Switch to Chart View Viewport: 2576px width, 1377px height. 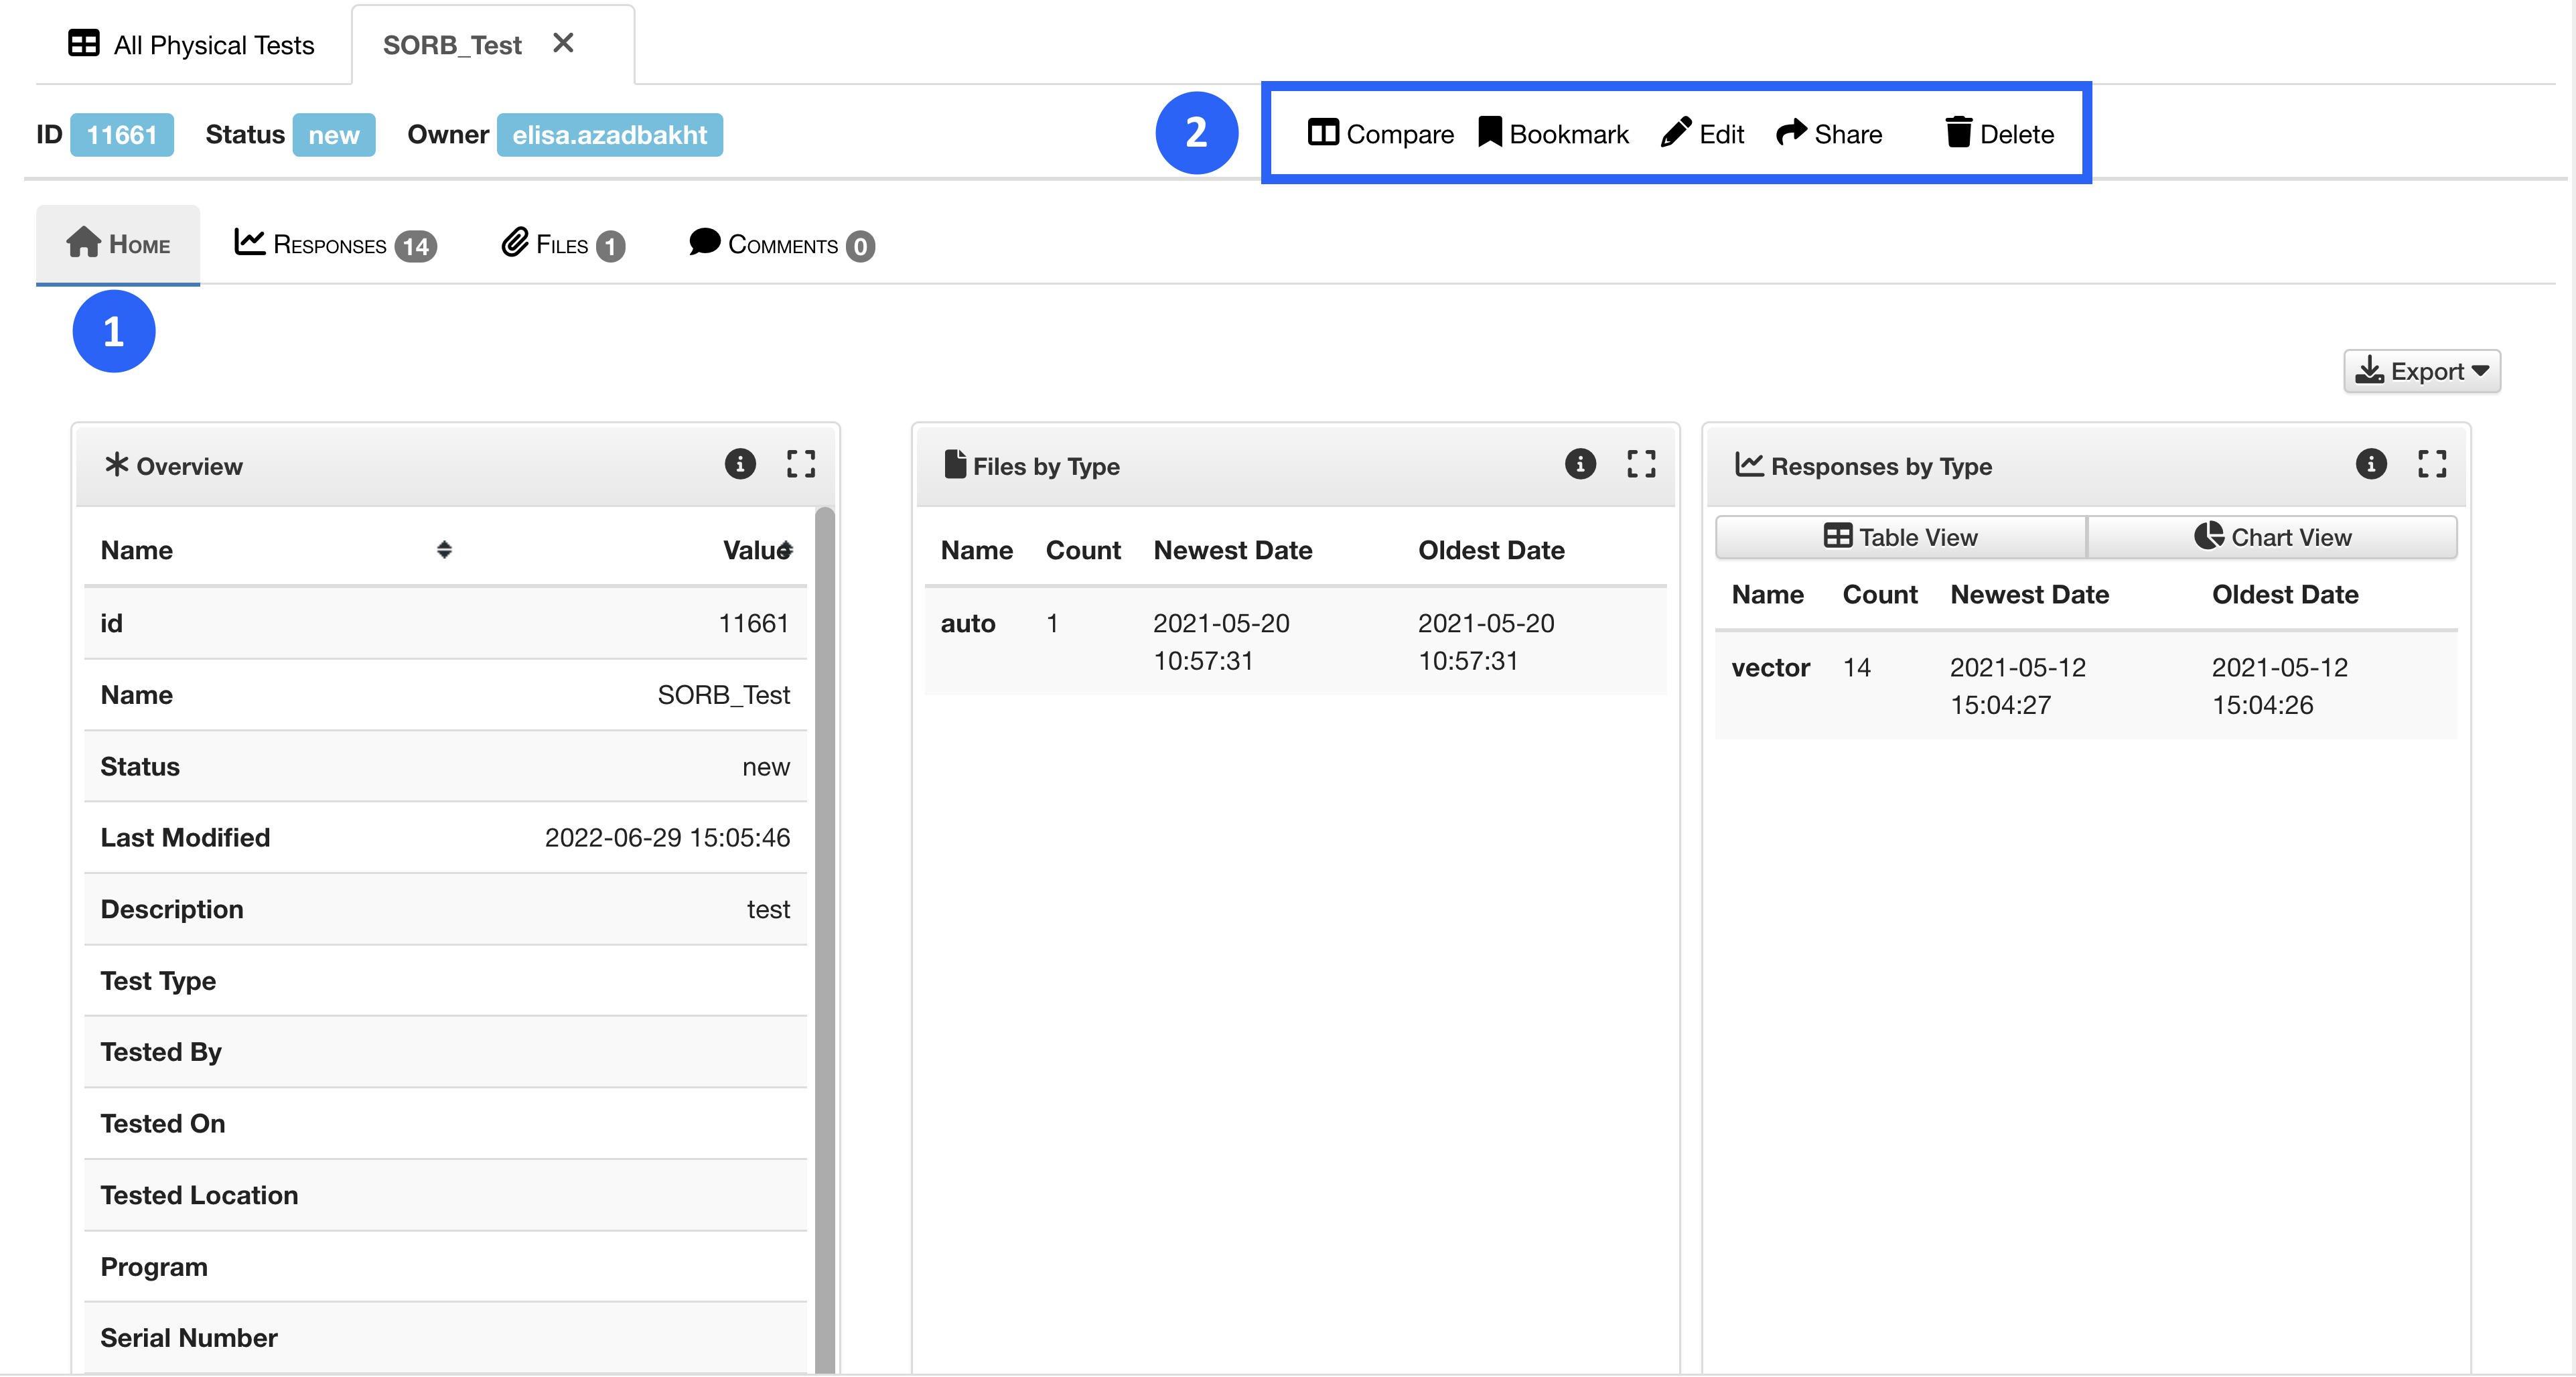click(x=2271, y=537)
